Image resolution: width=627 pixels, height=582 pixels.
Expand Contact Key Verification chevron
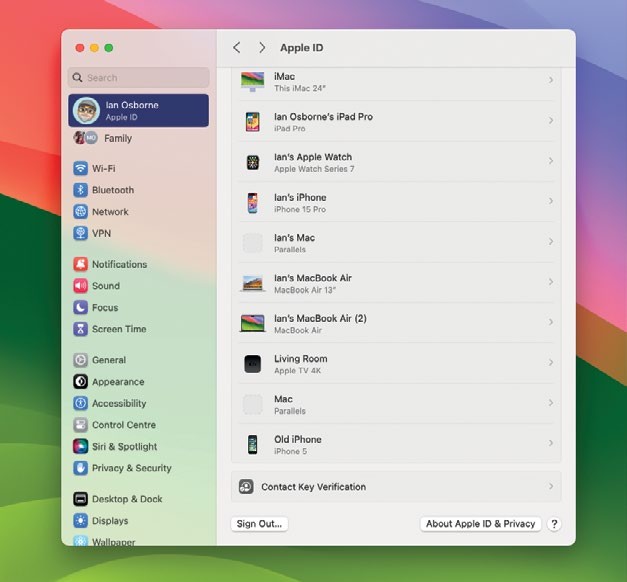551,486
